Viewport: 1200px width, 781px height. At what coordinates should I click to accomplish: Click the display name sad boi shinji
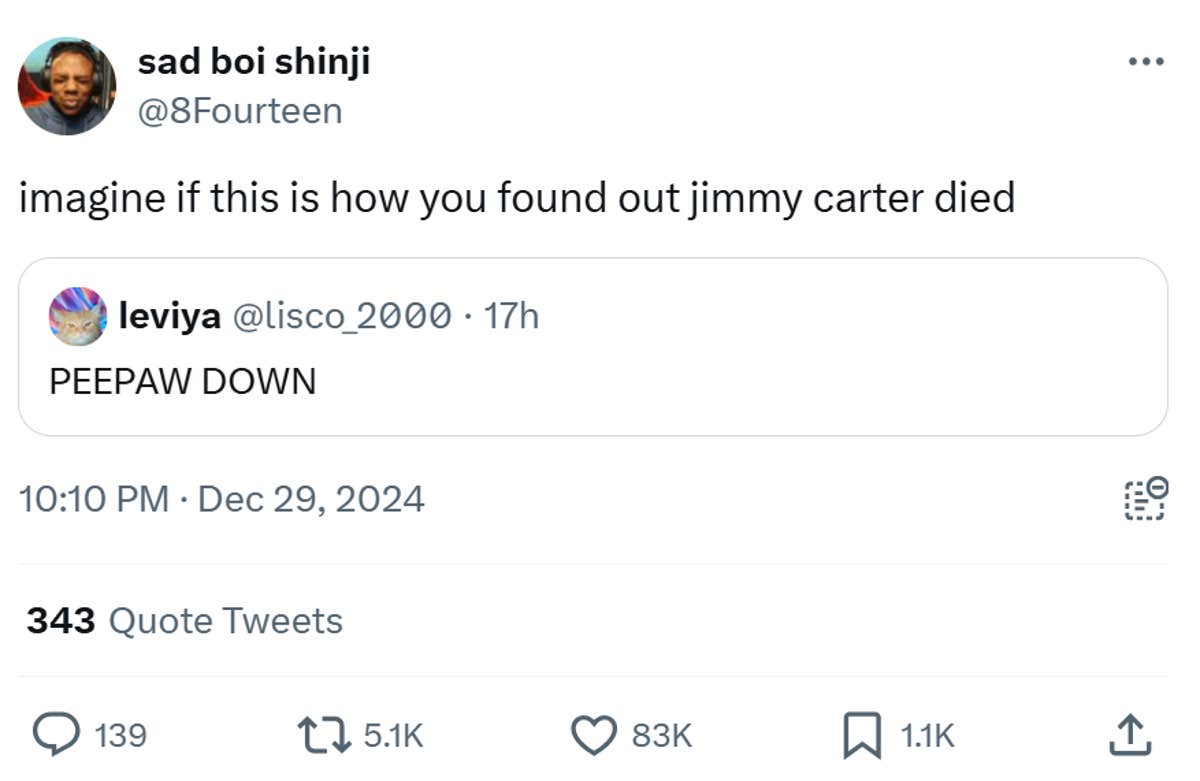[254, 60]
